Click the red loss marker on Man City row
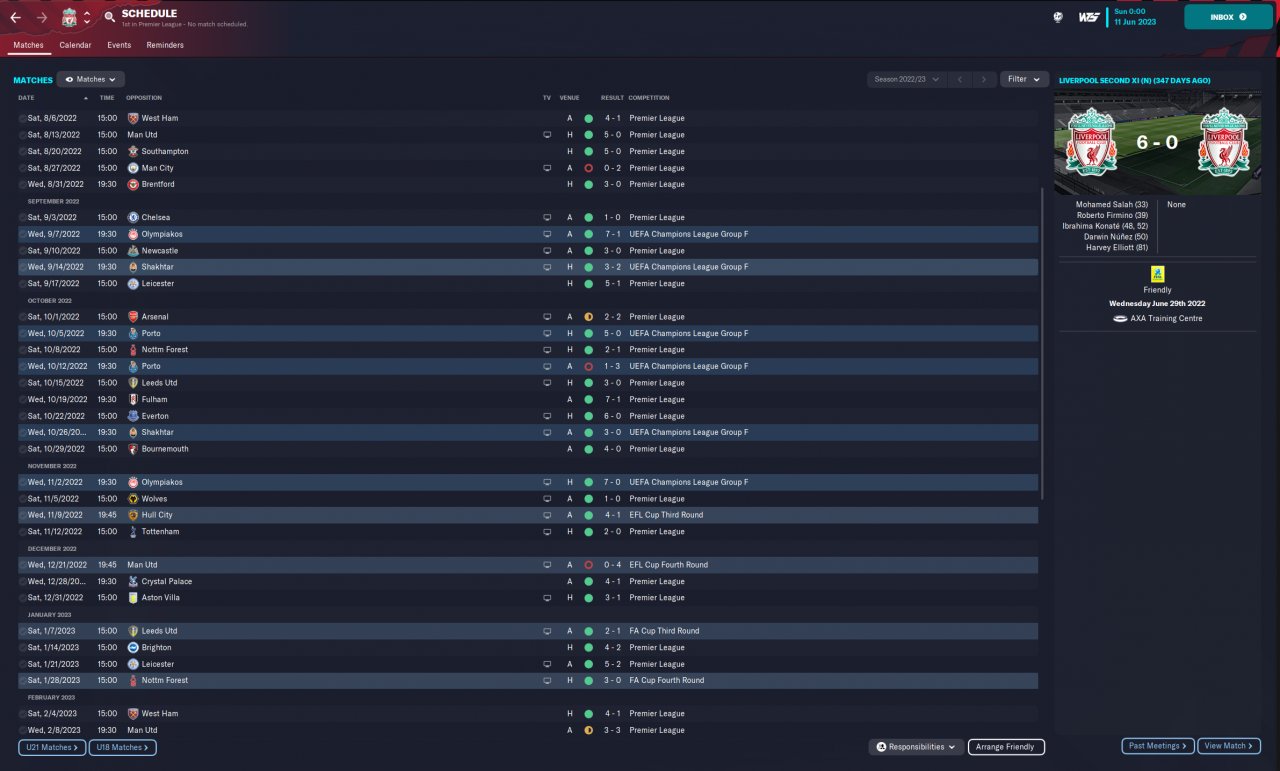The height and width of the screenshot is (771, 1280). pos(589,168)
